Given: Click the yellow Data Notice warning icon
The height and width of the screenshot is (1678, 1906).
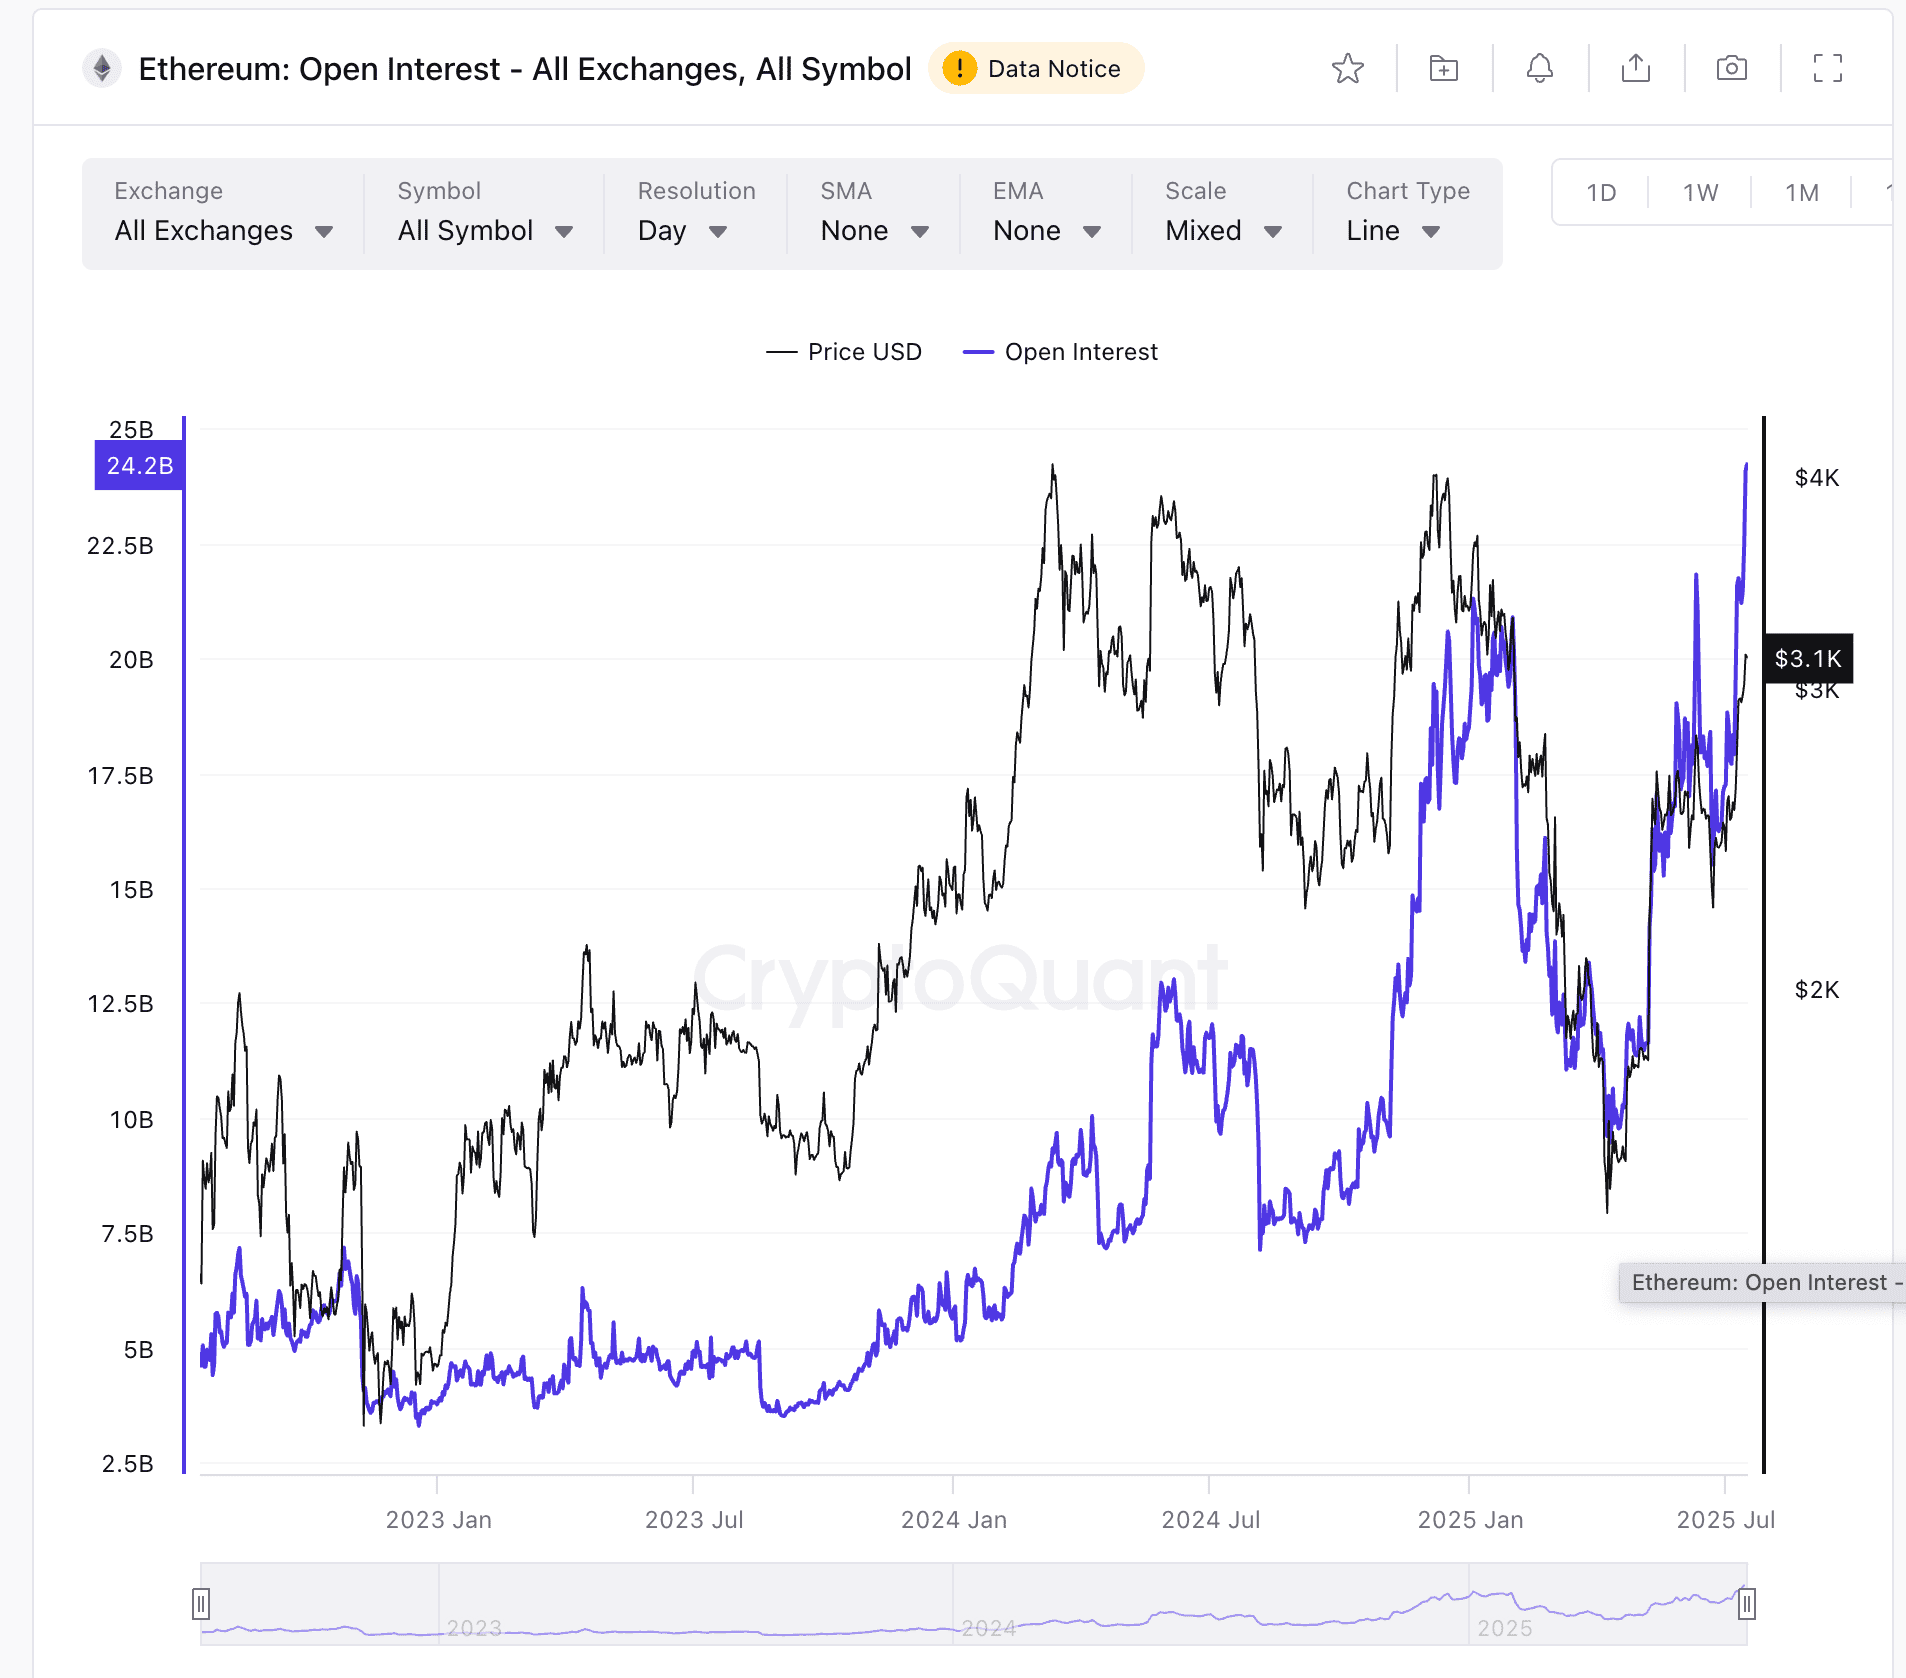Looking at the screenshot, I should pyautogui.click(x=959, y=69).
